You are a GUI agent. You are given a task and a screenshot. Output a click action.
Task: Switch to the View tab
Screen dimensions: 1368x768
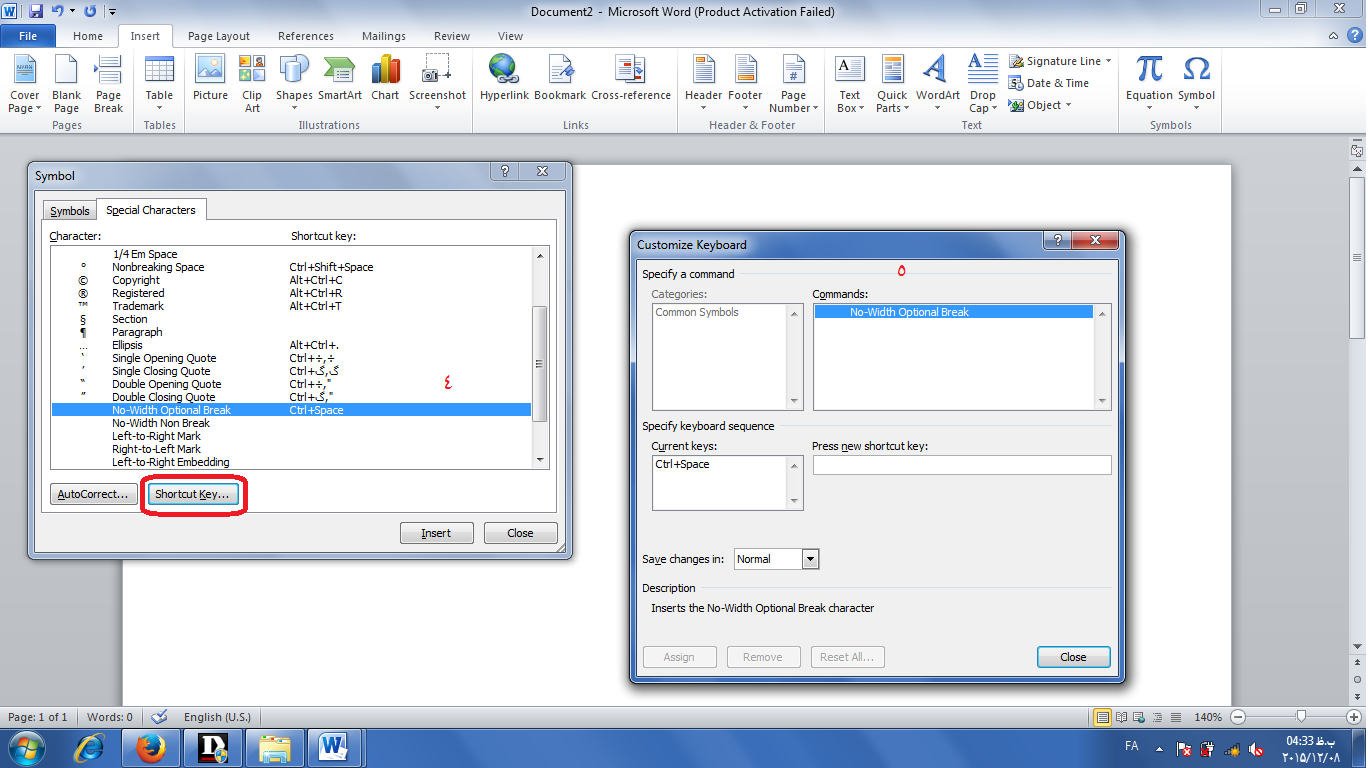[510, 36]
